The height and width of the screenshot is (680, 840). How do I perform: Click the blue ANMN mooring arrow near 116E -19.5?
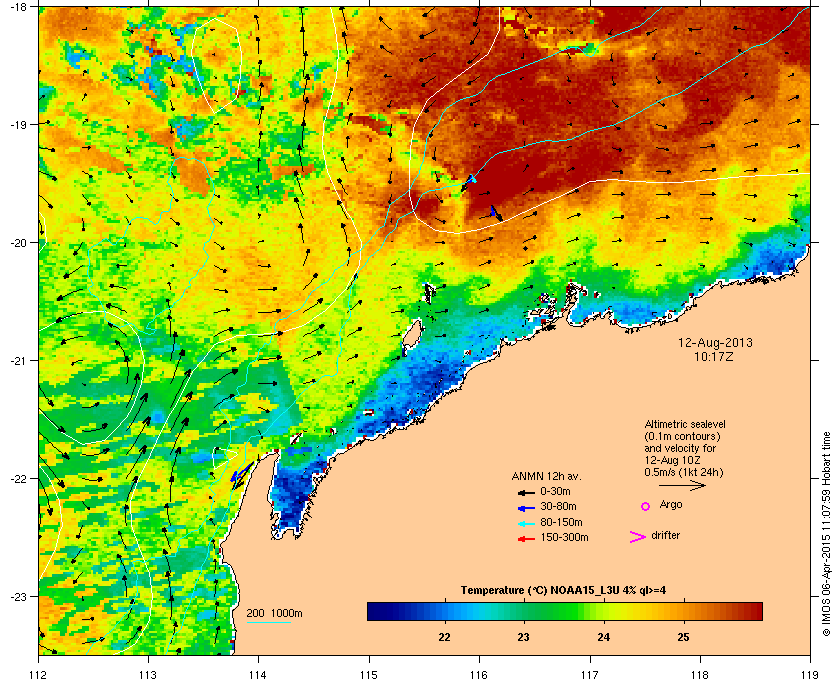pyautogui.click(x=470, y=180)
